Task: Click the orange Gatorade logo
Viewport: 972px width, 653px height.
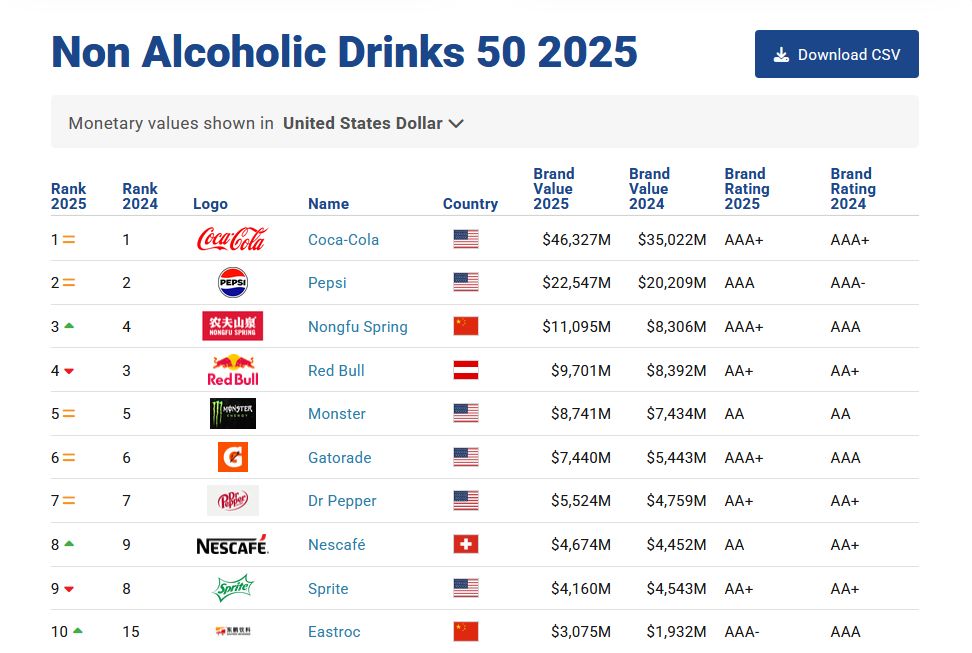Action: pyautogui.click(x=232, y=457)
